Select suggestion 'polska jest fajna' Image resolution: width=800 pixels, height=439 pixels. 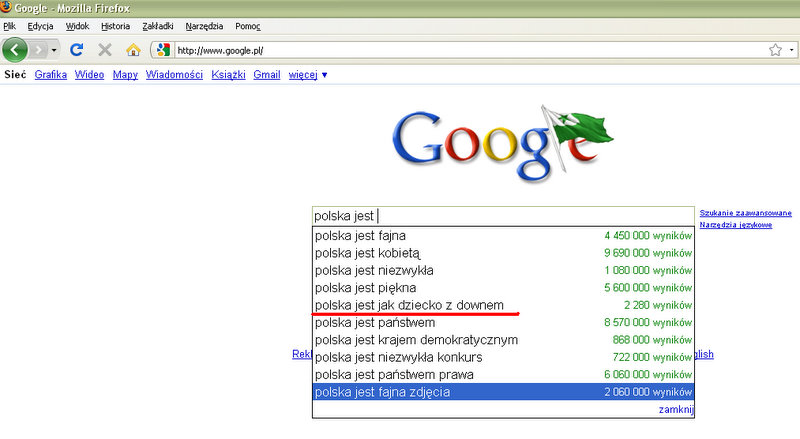[503, 236]
